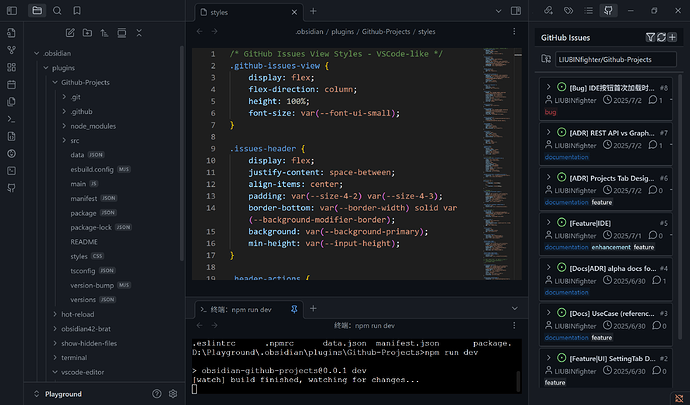Expand the hot-reload folder
This screenshot has height=405, width=690.
point(55,314)
